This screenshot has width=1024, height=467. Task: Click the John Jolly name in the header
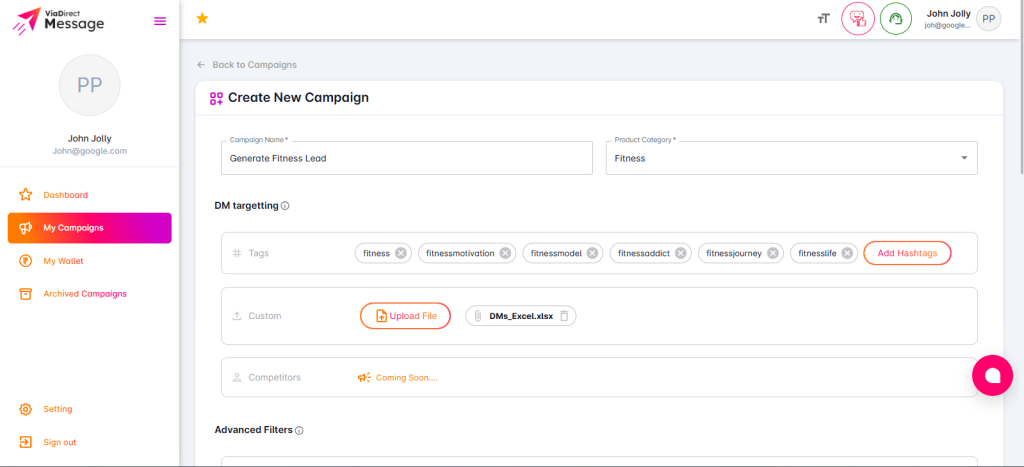pos(948,14)
